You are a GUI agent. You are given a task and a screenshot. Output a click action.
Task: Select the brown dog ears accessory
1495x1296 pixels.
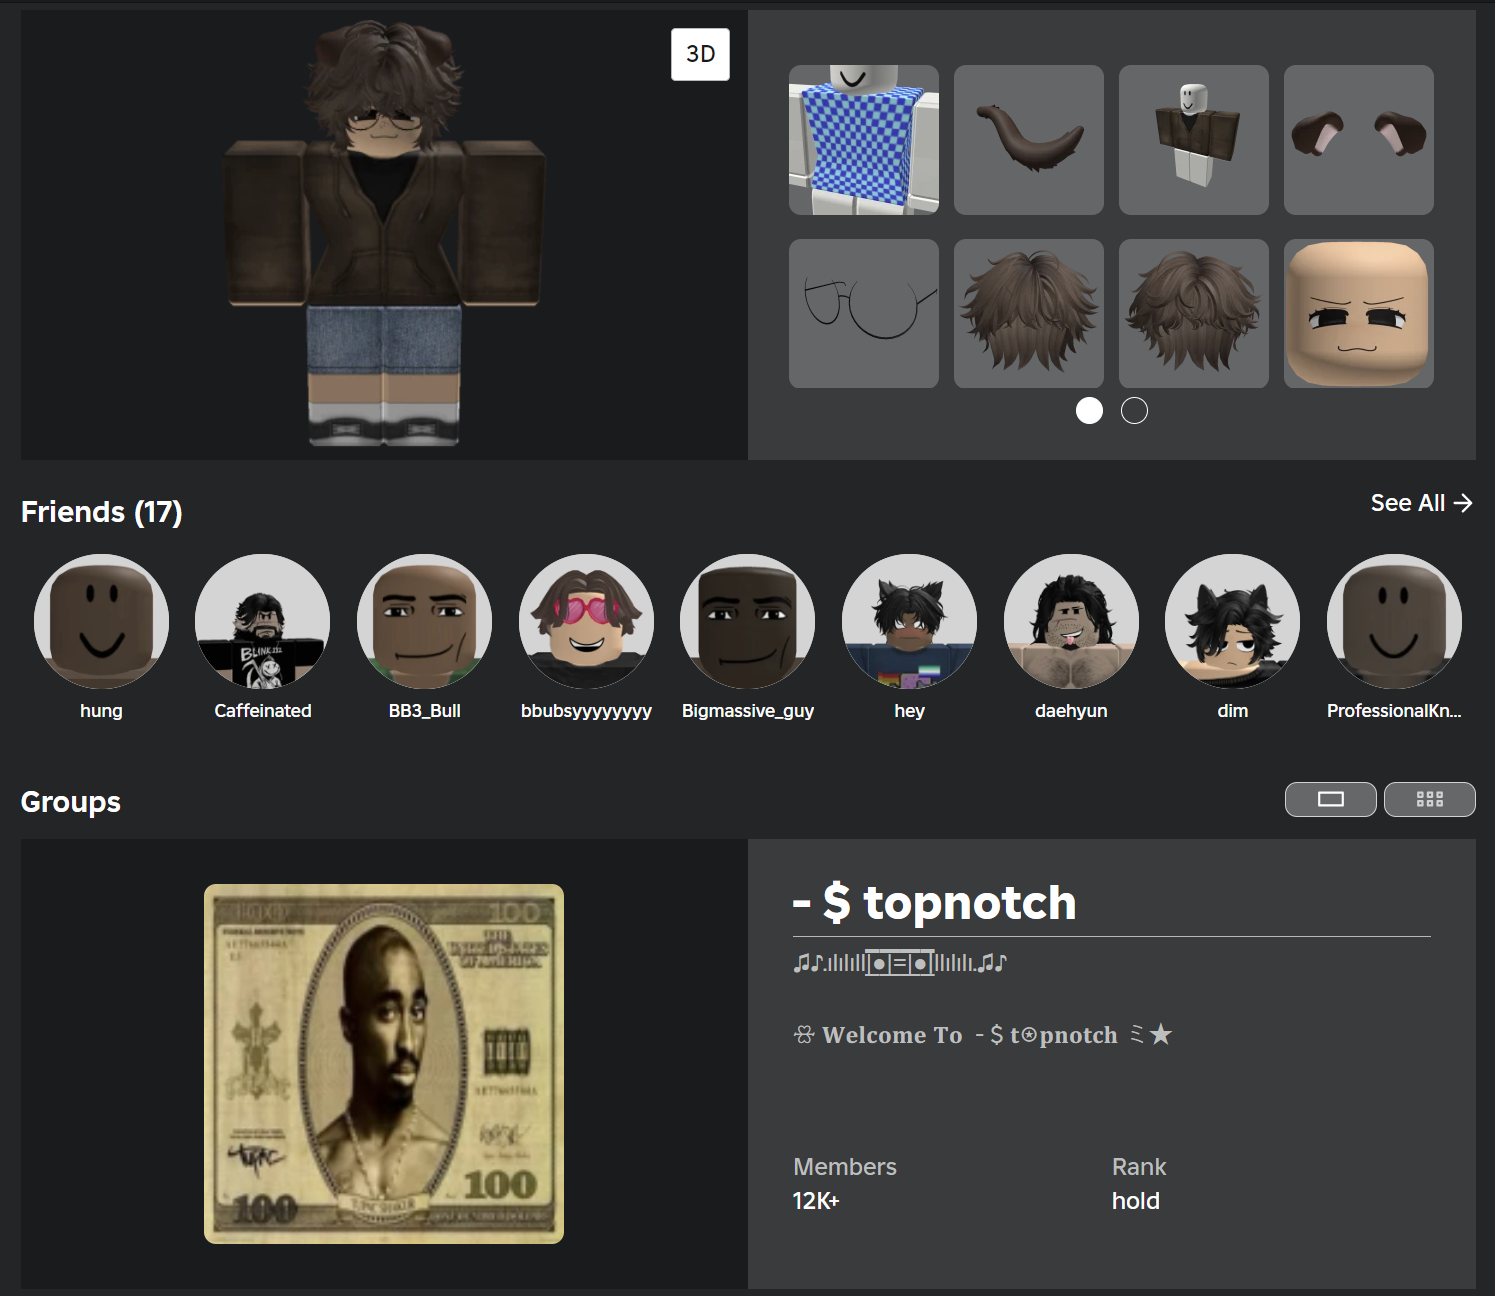point(1358,140)
